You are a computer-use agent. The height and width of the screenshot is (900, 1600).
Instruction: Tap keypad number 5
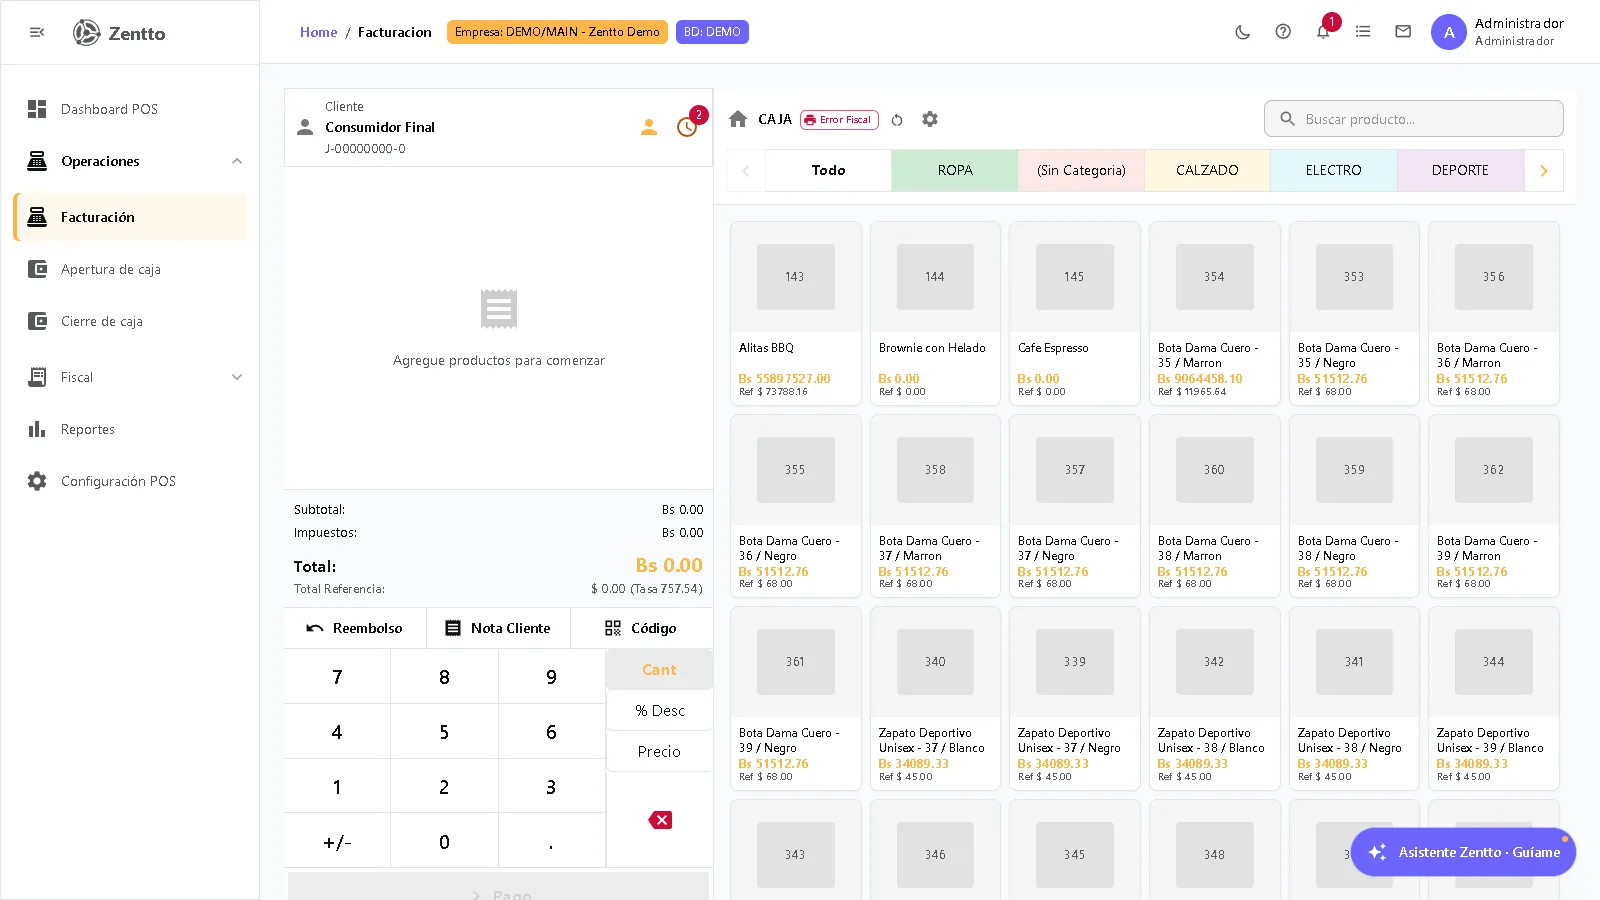coord(444,732)
